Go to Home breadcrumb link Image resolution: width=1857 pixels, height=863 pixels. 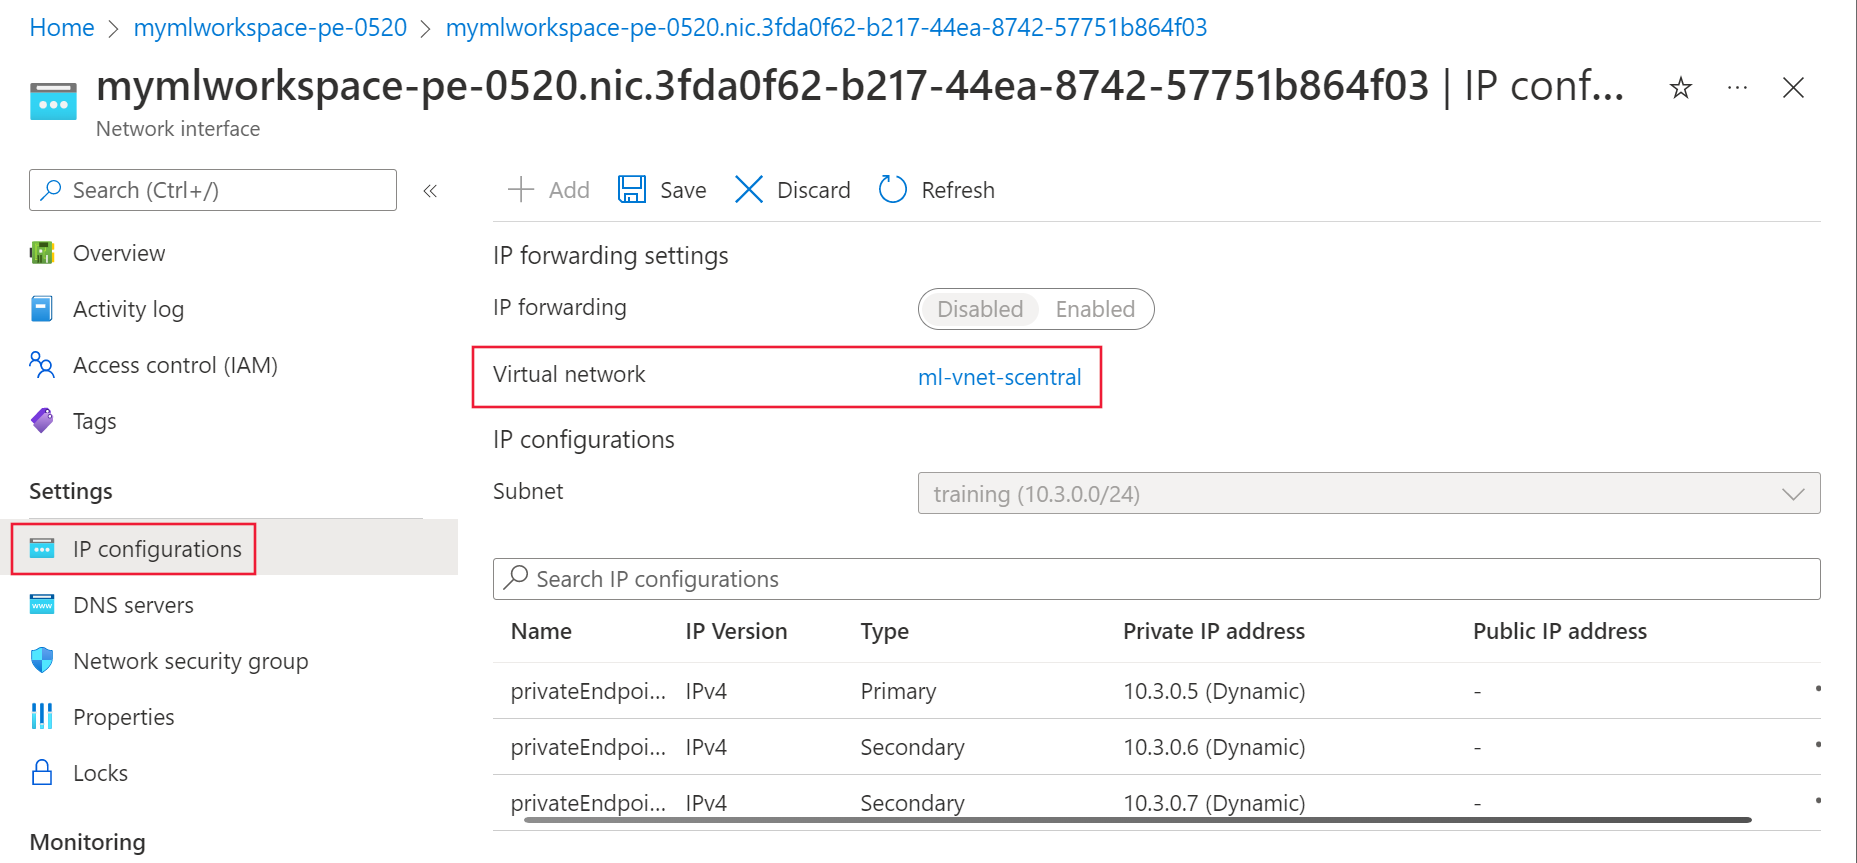[62, 28]
